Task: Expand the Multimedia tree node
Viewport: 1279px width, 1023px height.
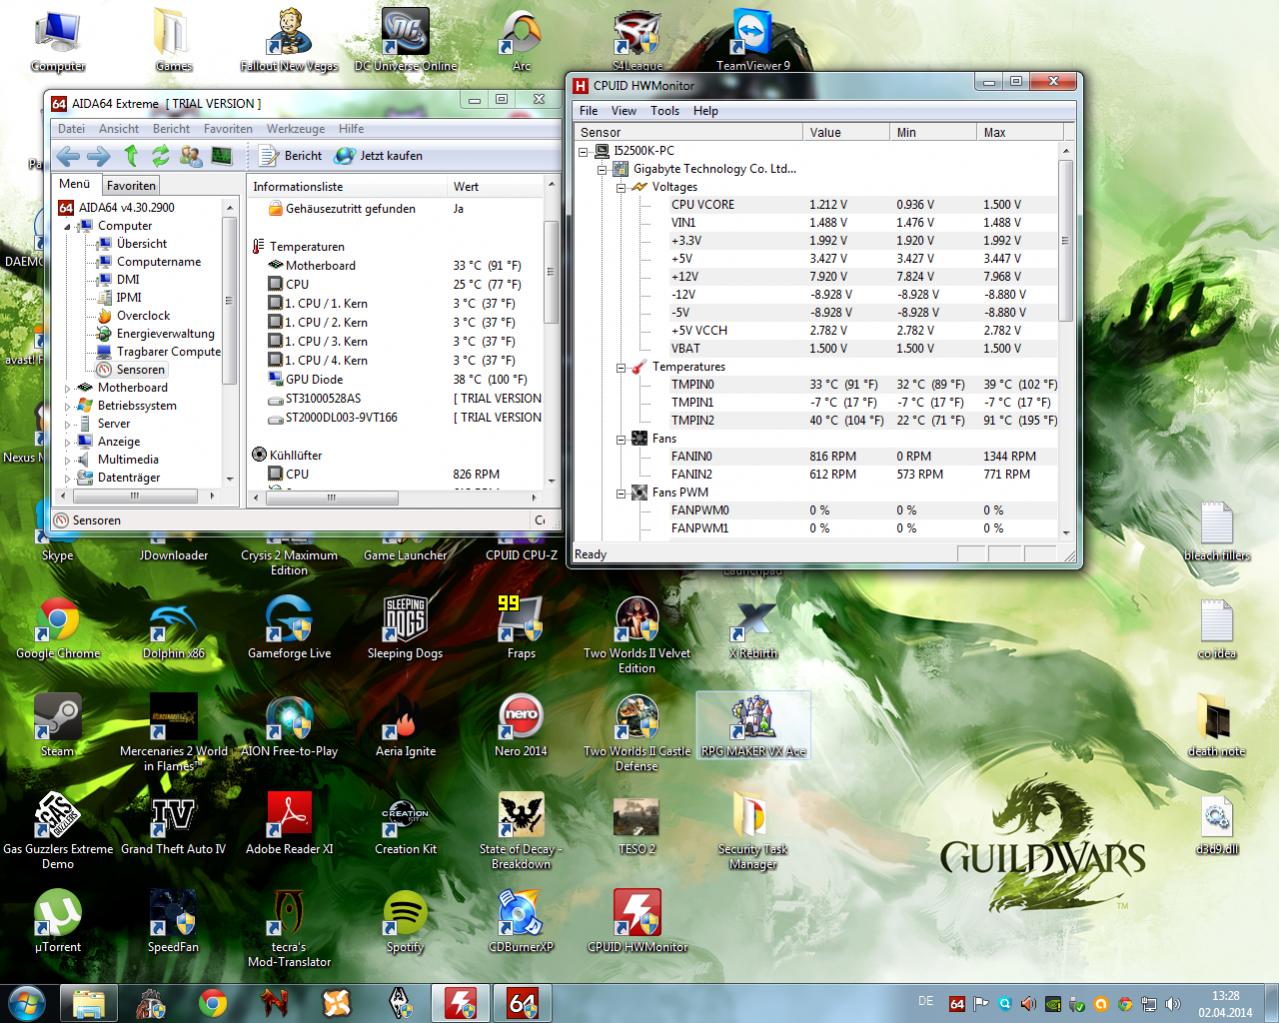Action: [x=68, y=460]
